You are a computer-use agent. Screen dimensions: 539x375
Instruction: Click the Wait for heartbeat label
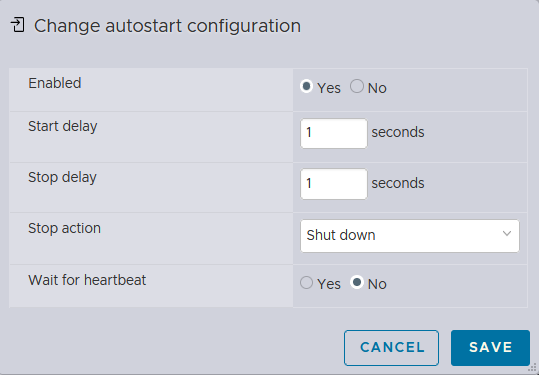tap(87, 280)
